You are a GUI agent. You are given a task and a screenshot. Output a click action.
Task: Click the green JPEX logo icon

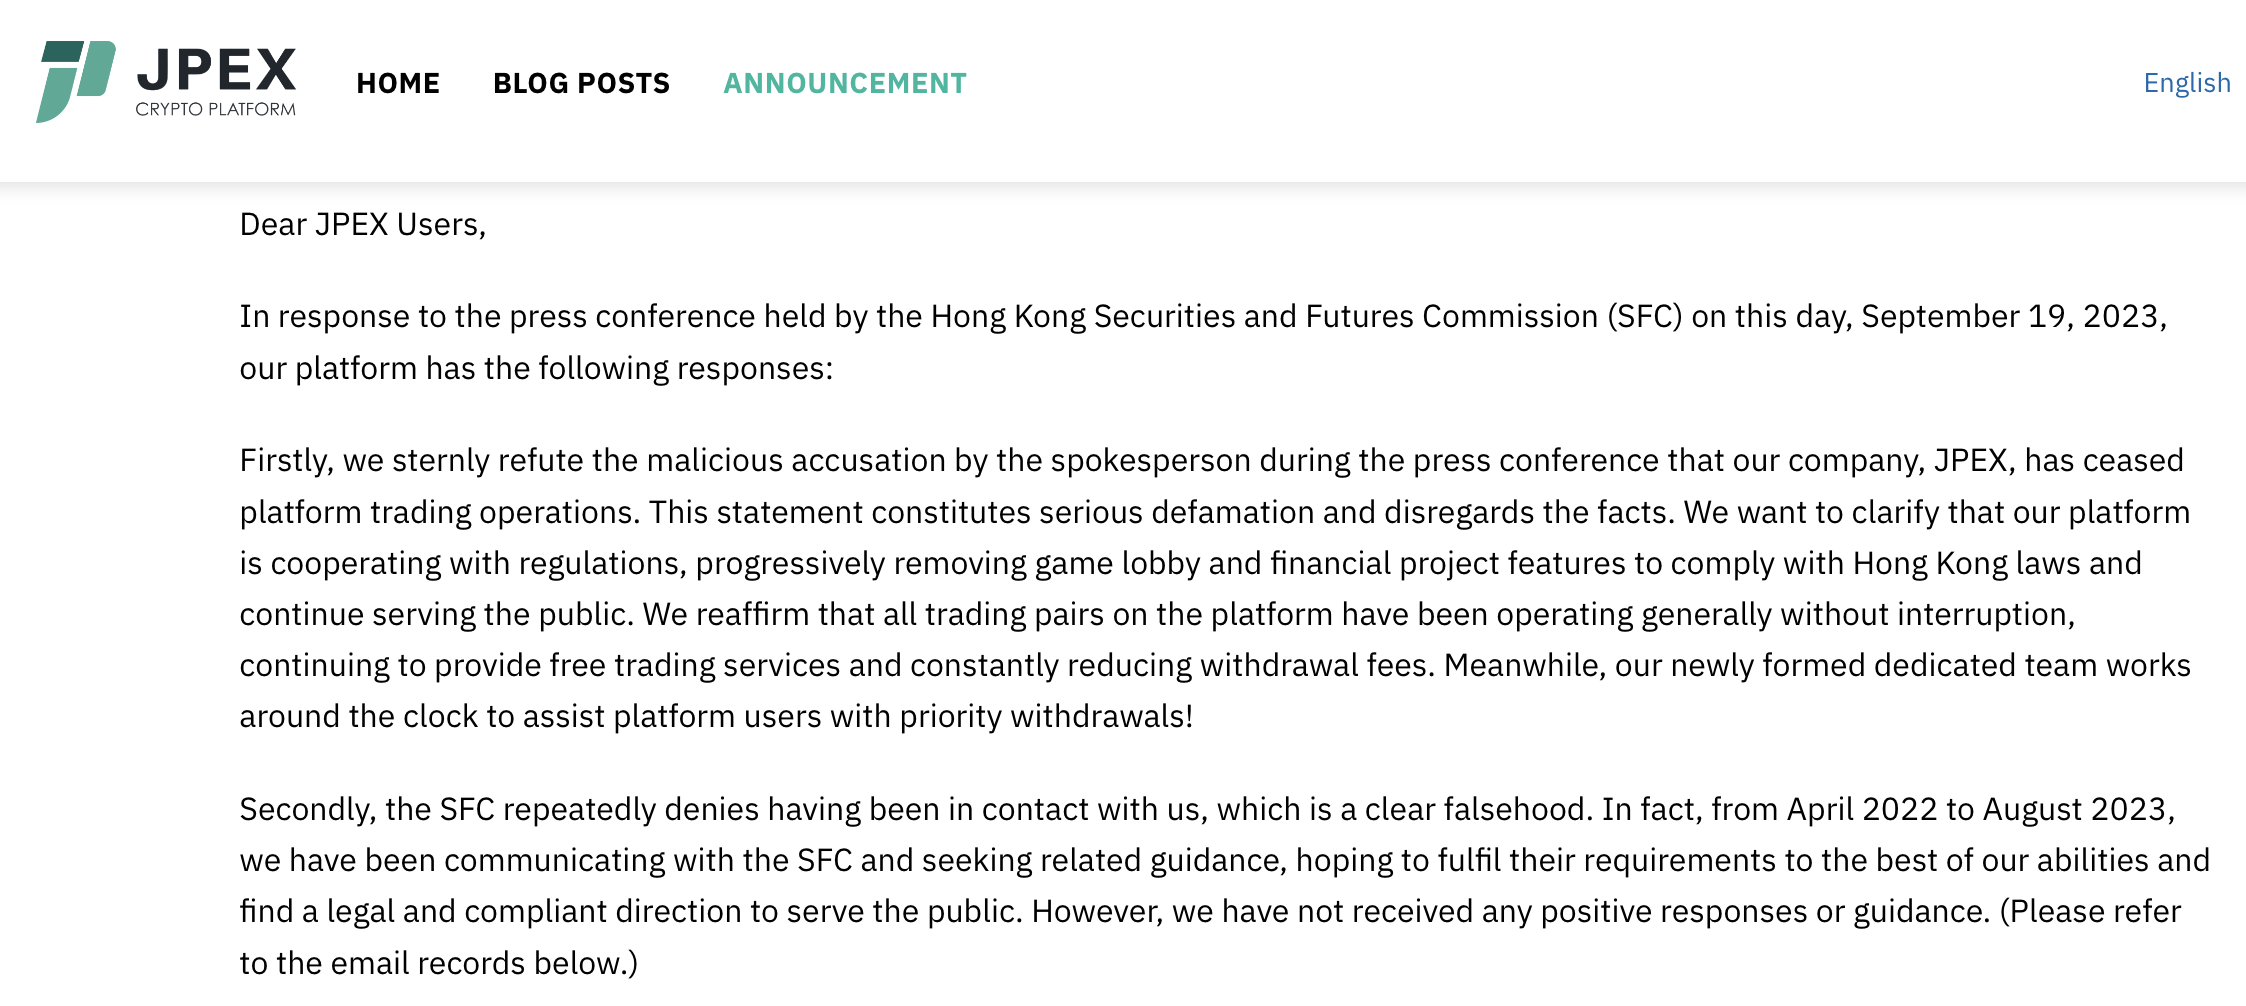pyautogui.click(x=76, y=82)
